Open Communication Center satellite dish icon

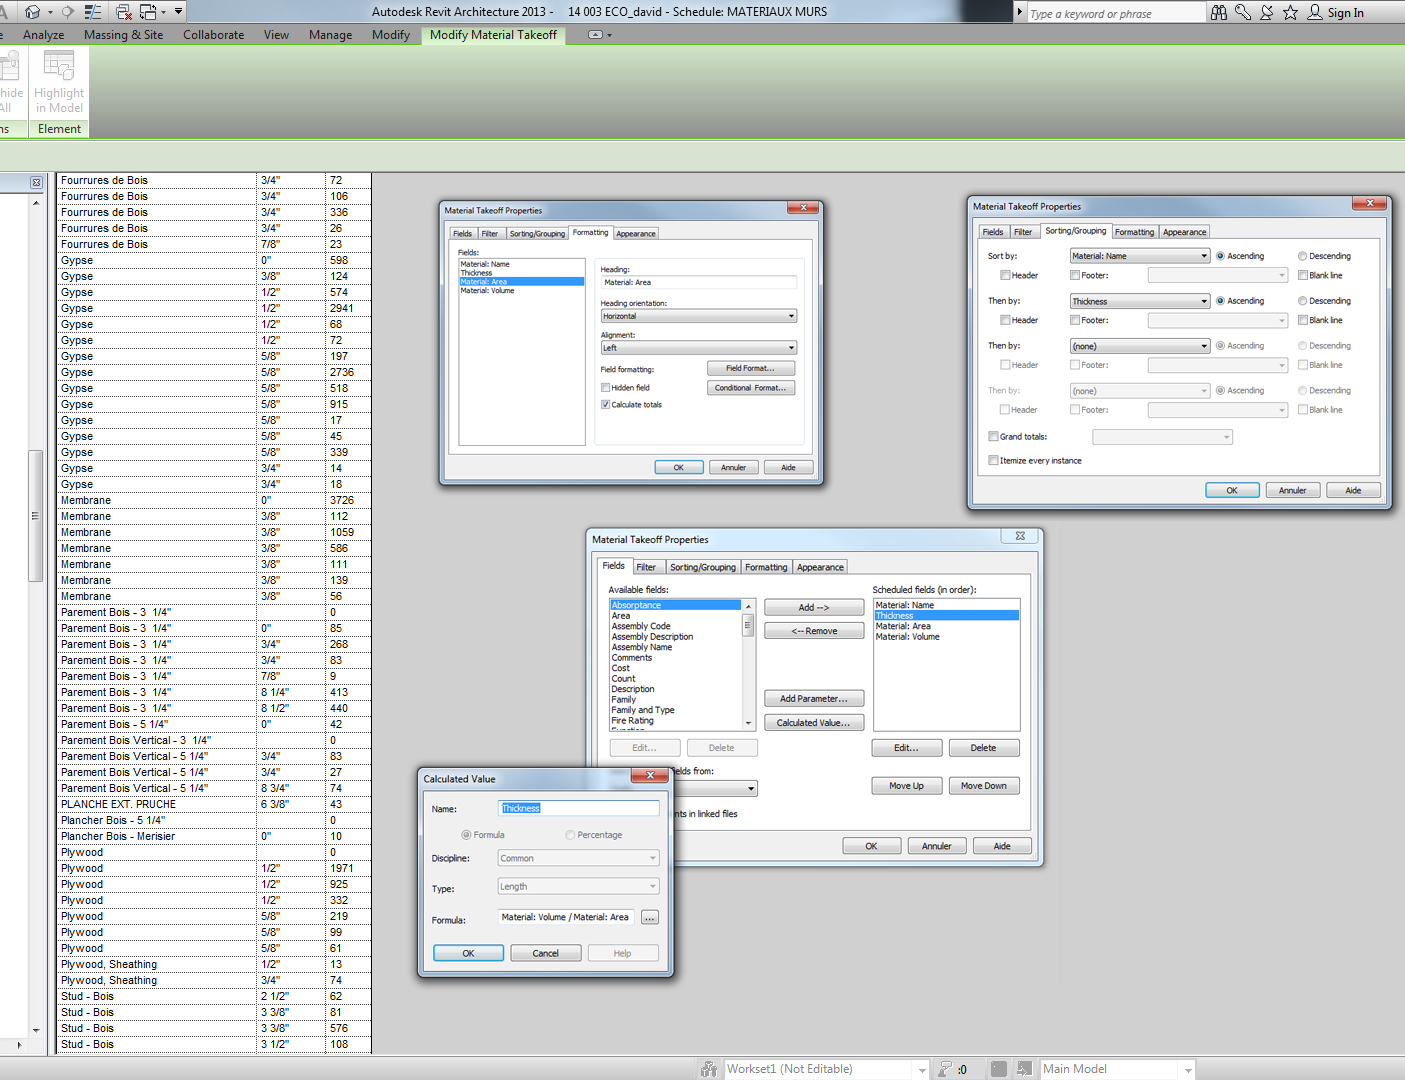(1267, 13)
